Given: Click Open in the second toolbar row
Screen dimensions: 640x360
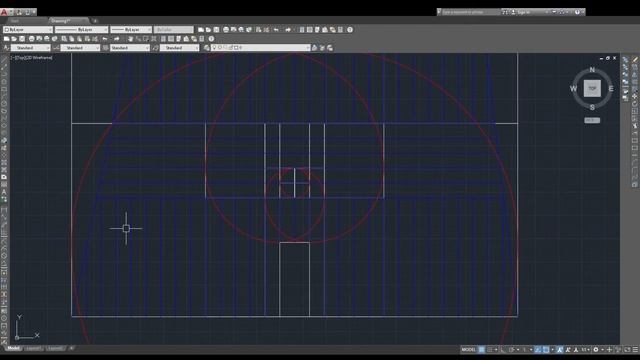Looking at the screenshot, I should (x=14, y=39).
